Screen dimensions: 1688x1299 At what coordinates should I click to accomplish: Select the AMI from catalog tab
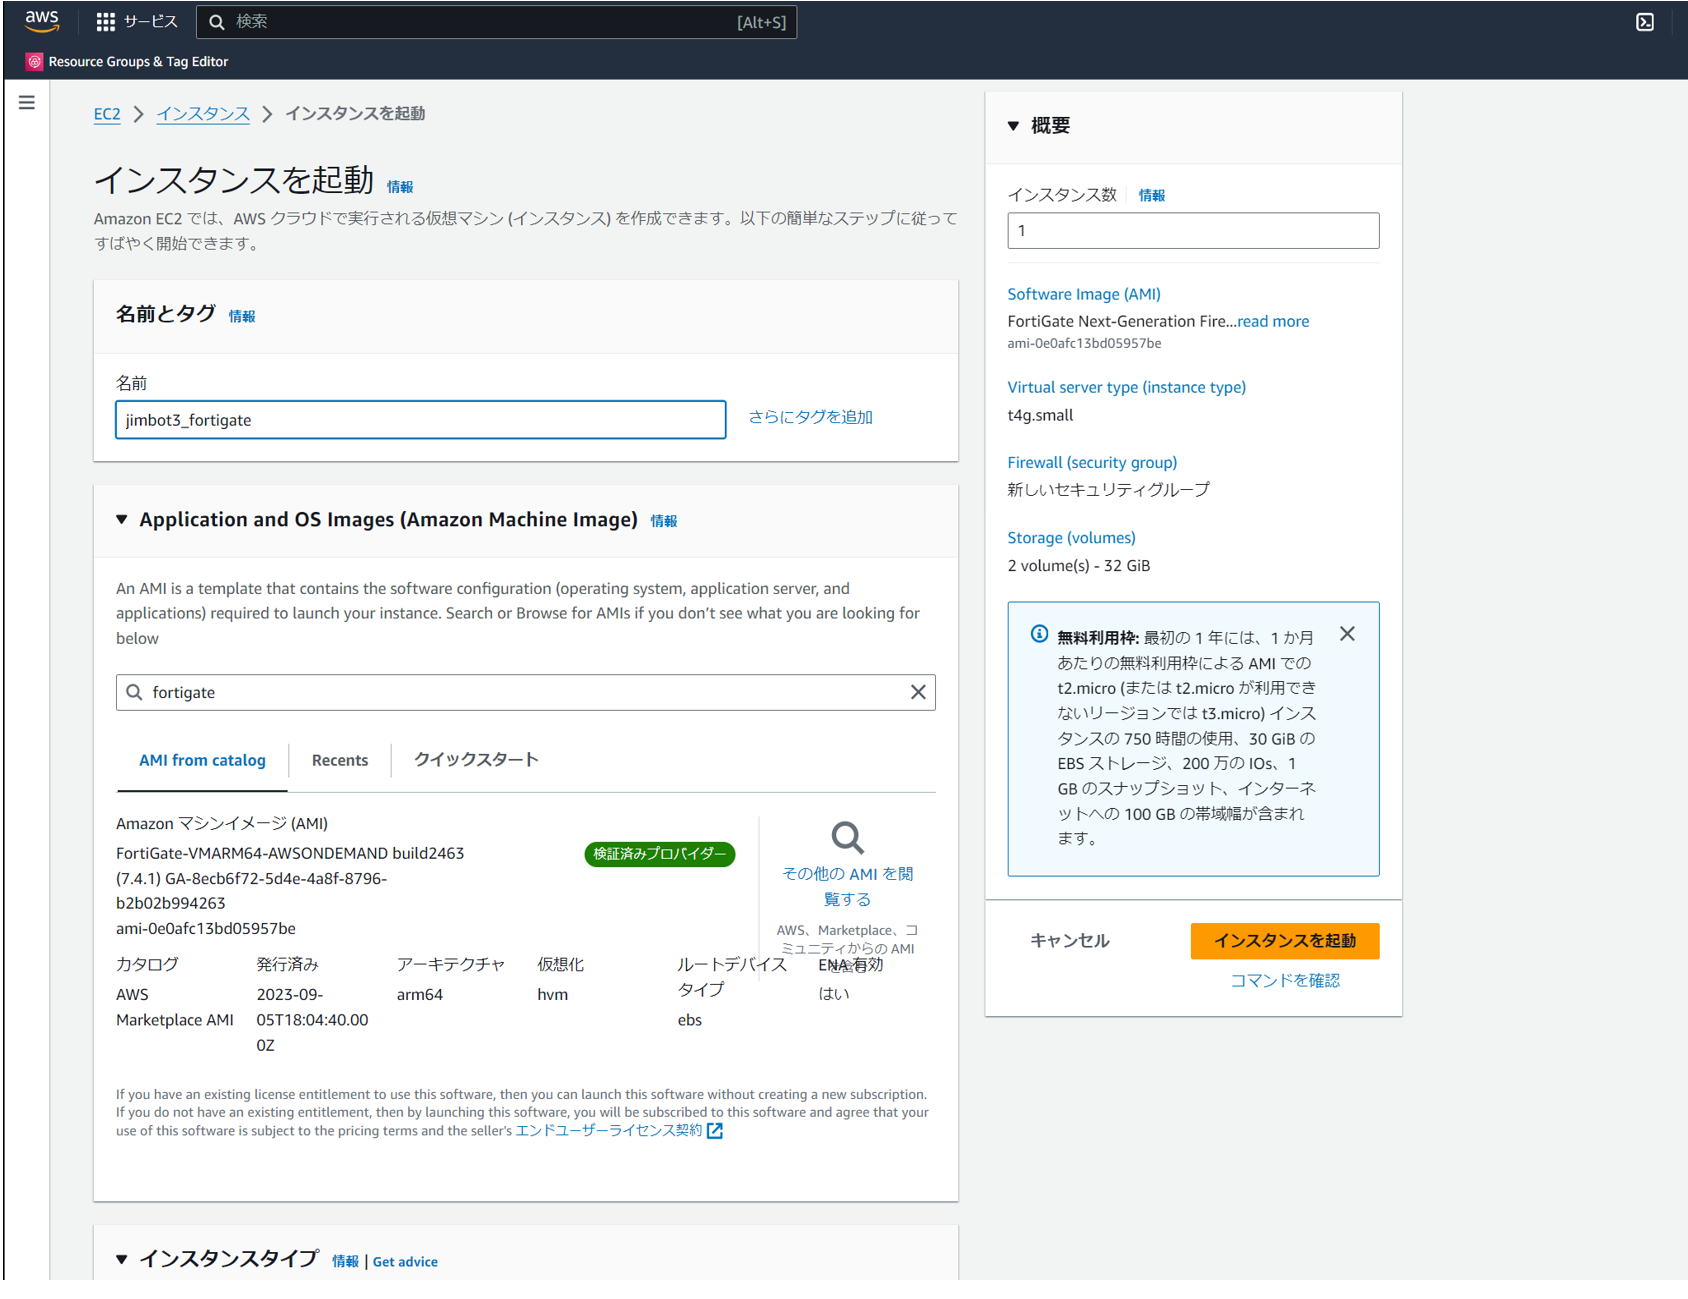tap(202, 761)
